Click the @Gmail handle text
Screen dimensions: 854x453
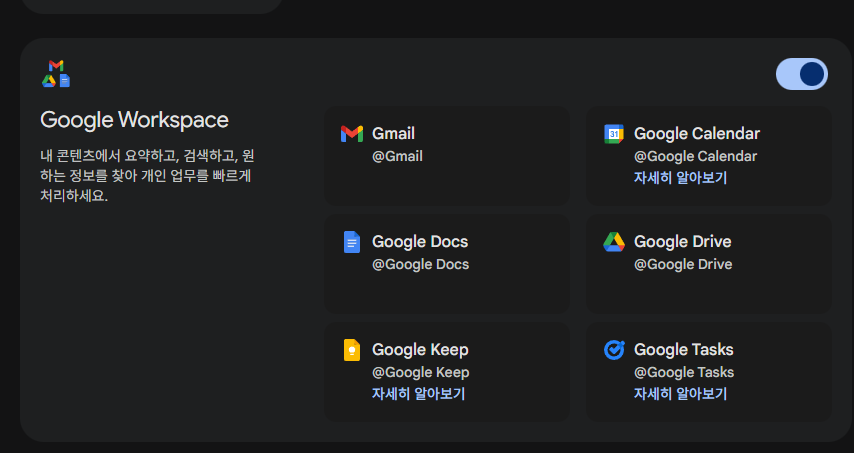point(397,156)
